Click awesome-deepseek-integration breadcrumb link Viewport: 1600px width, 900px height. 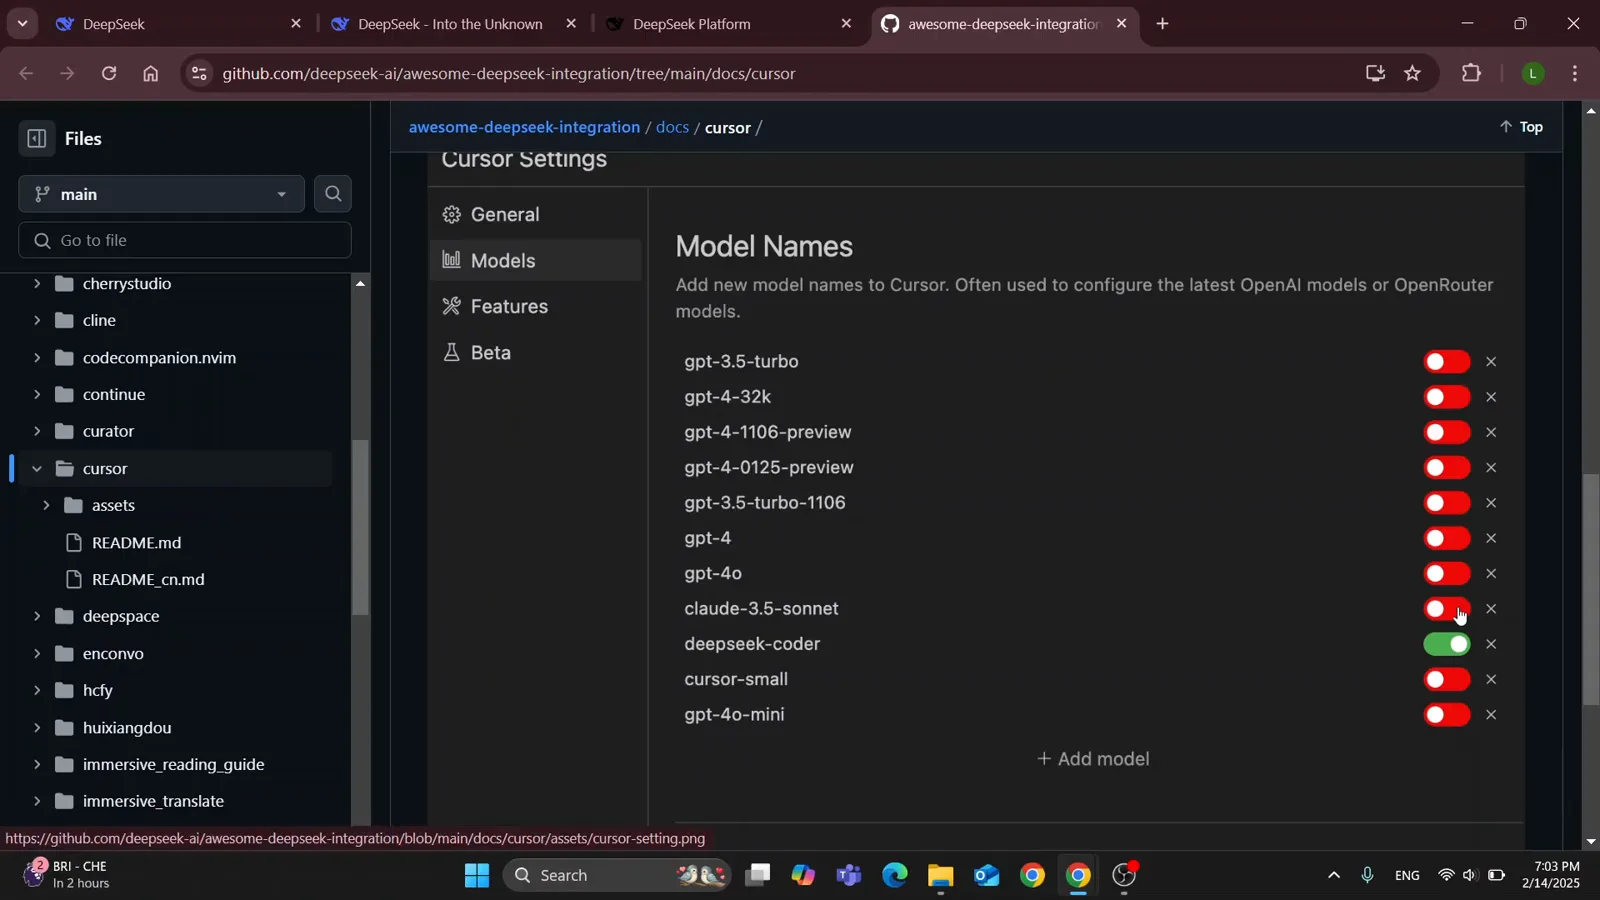[x=524, y=127]
